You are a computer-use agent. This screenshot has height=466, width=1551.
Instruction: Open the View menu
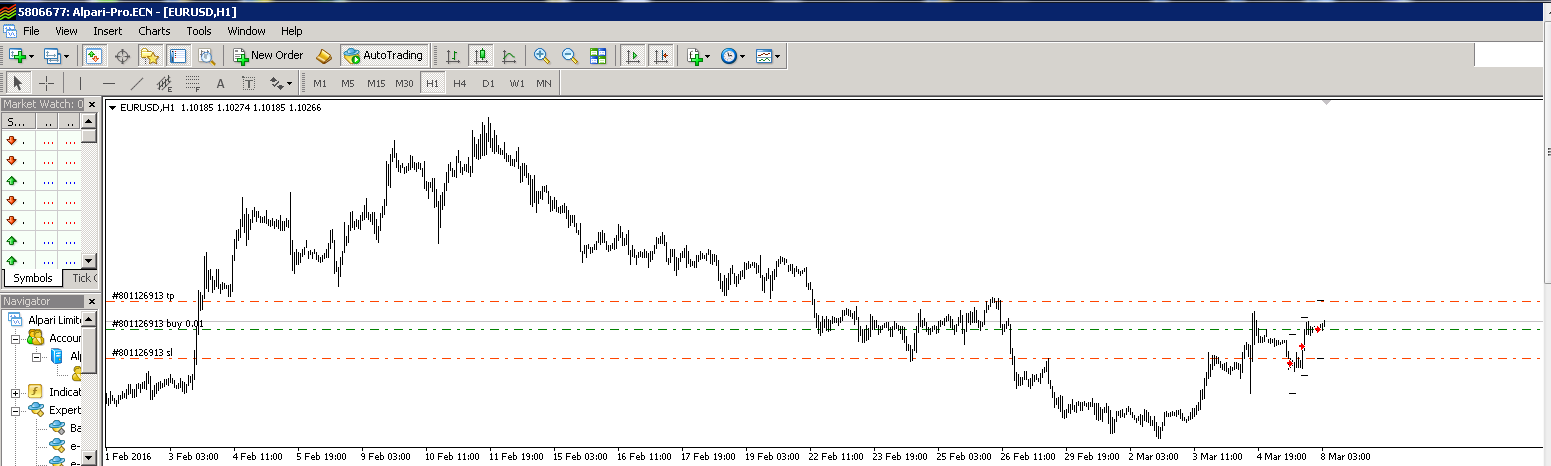[x=66, y=31]
